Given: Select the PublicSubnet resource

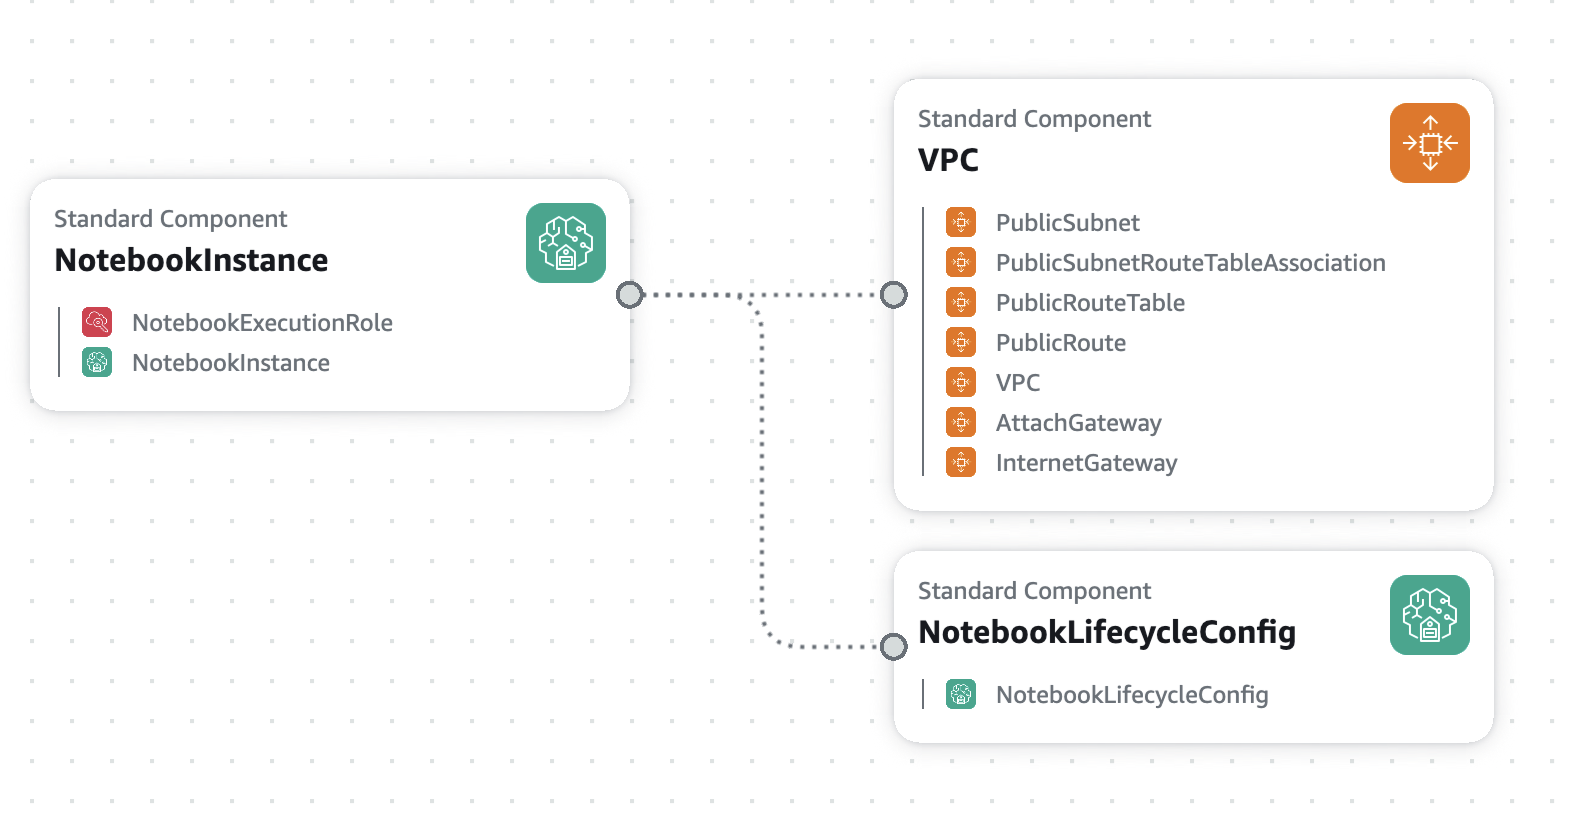Looking at the screenshot, I should (1068, 223).
